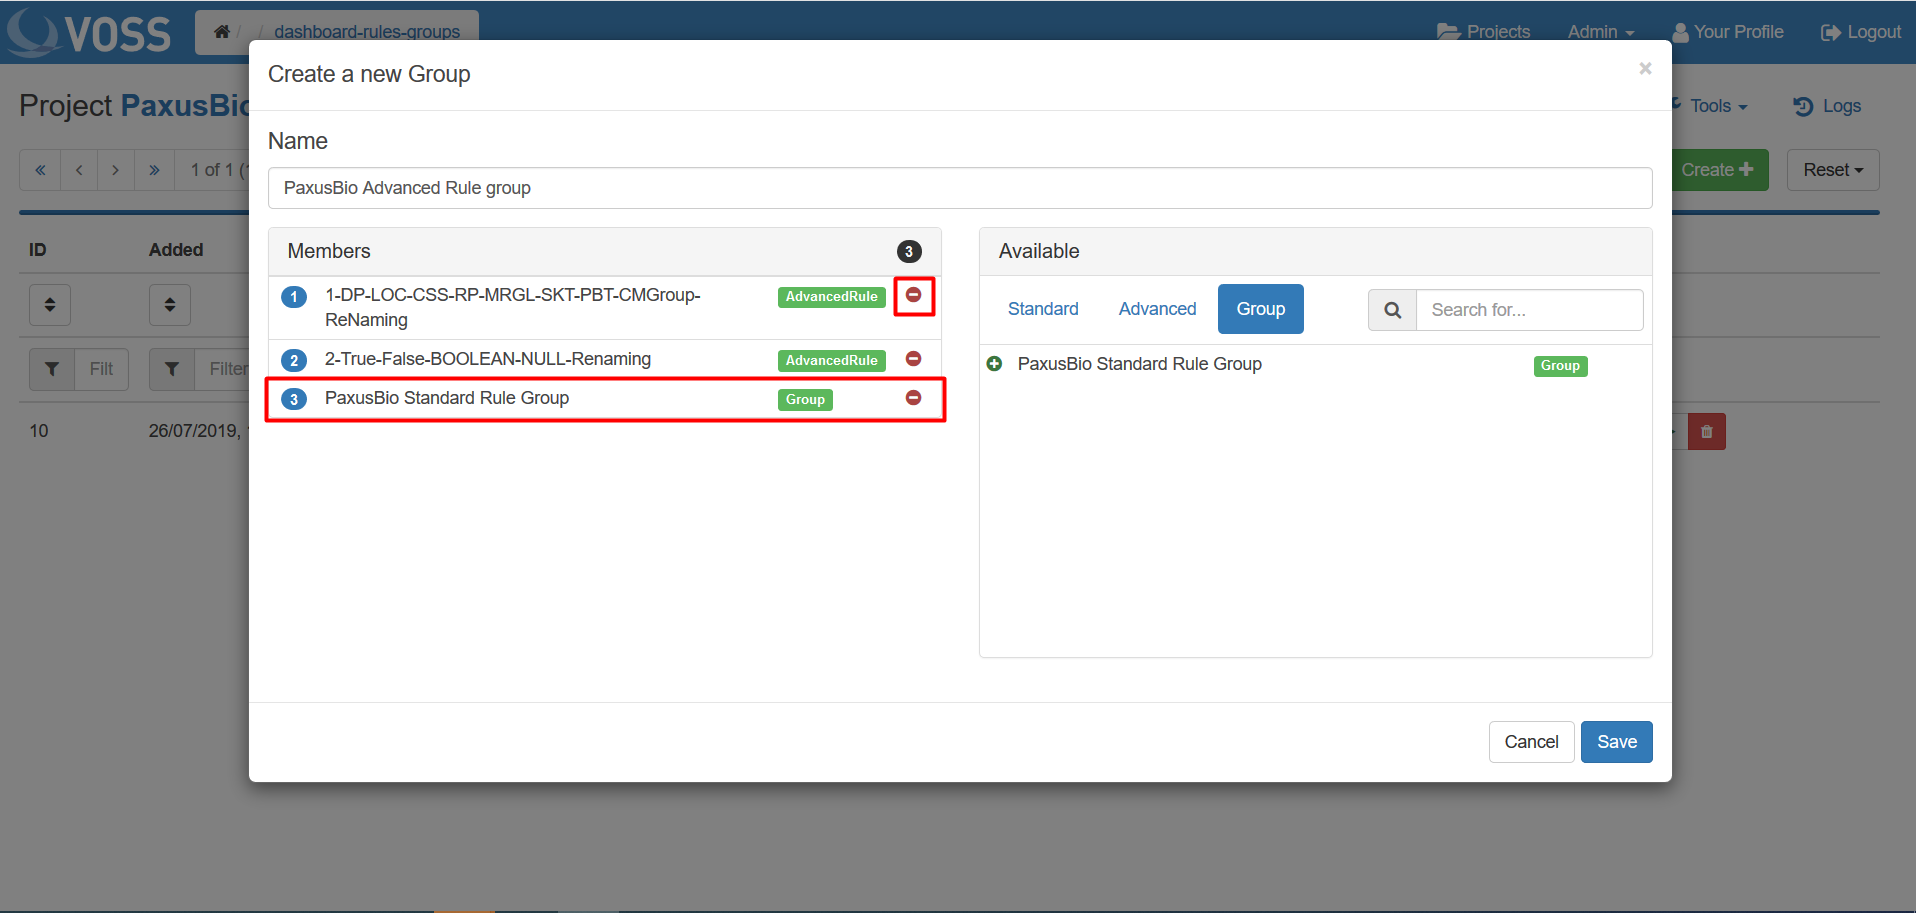
Task: Click the ID column filter icon
Action: (52, 369)
